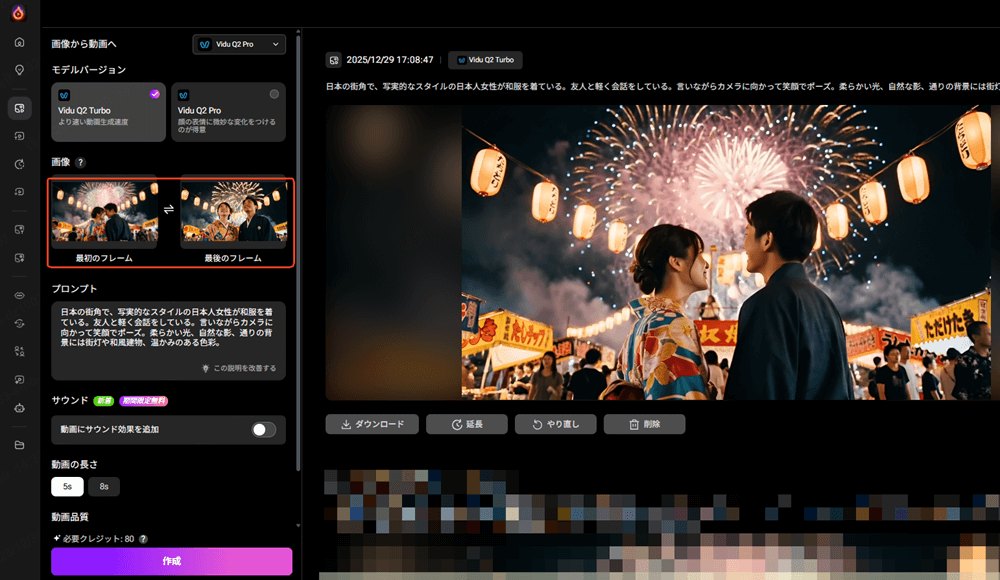Click the 削除 button

[x=644, y=424]
